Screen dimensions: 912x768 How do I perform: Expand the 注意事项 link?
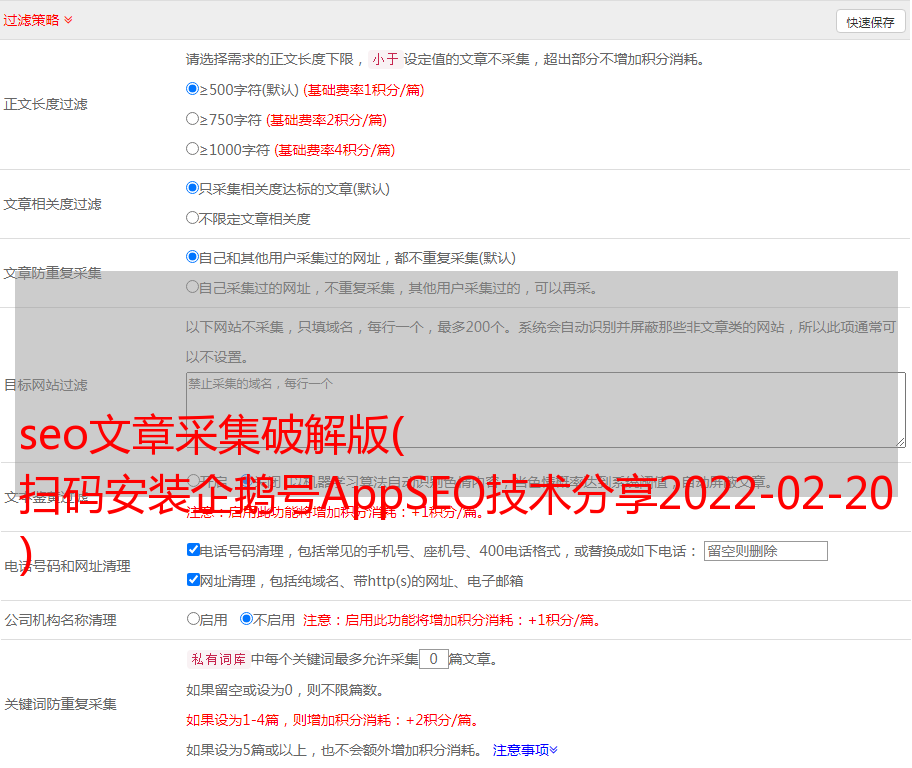(525, 750)
